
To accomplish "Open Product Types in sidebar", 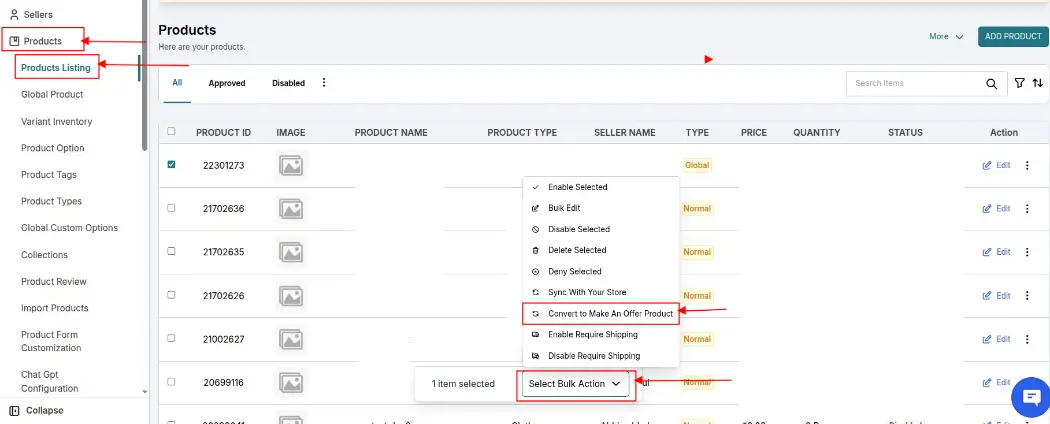I will coord(51,201).
